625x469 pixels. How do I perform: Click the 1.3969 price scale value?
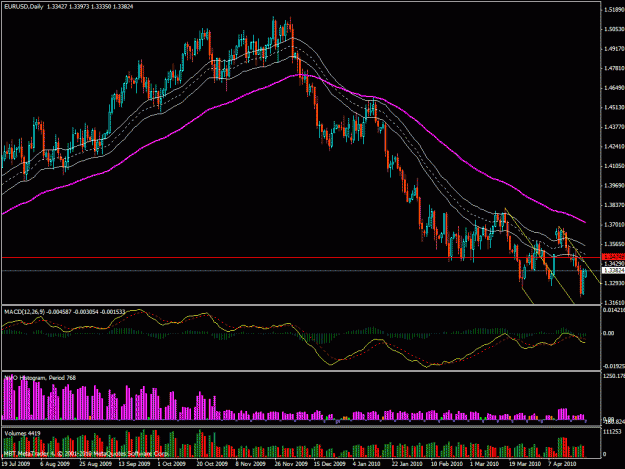[x=614, y=185]
